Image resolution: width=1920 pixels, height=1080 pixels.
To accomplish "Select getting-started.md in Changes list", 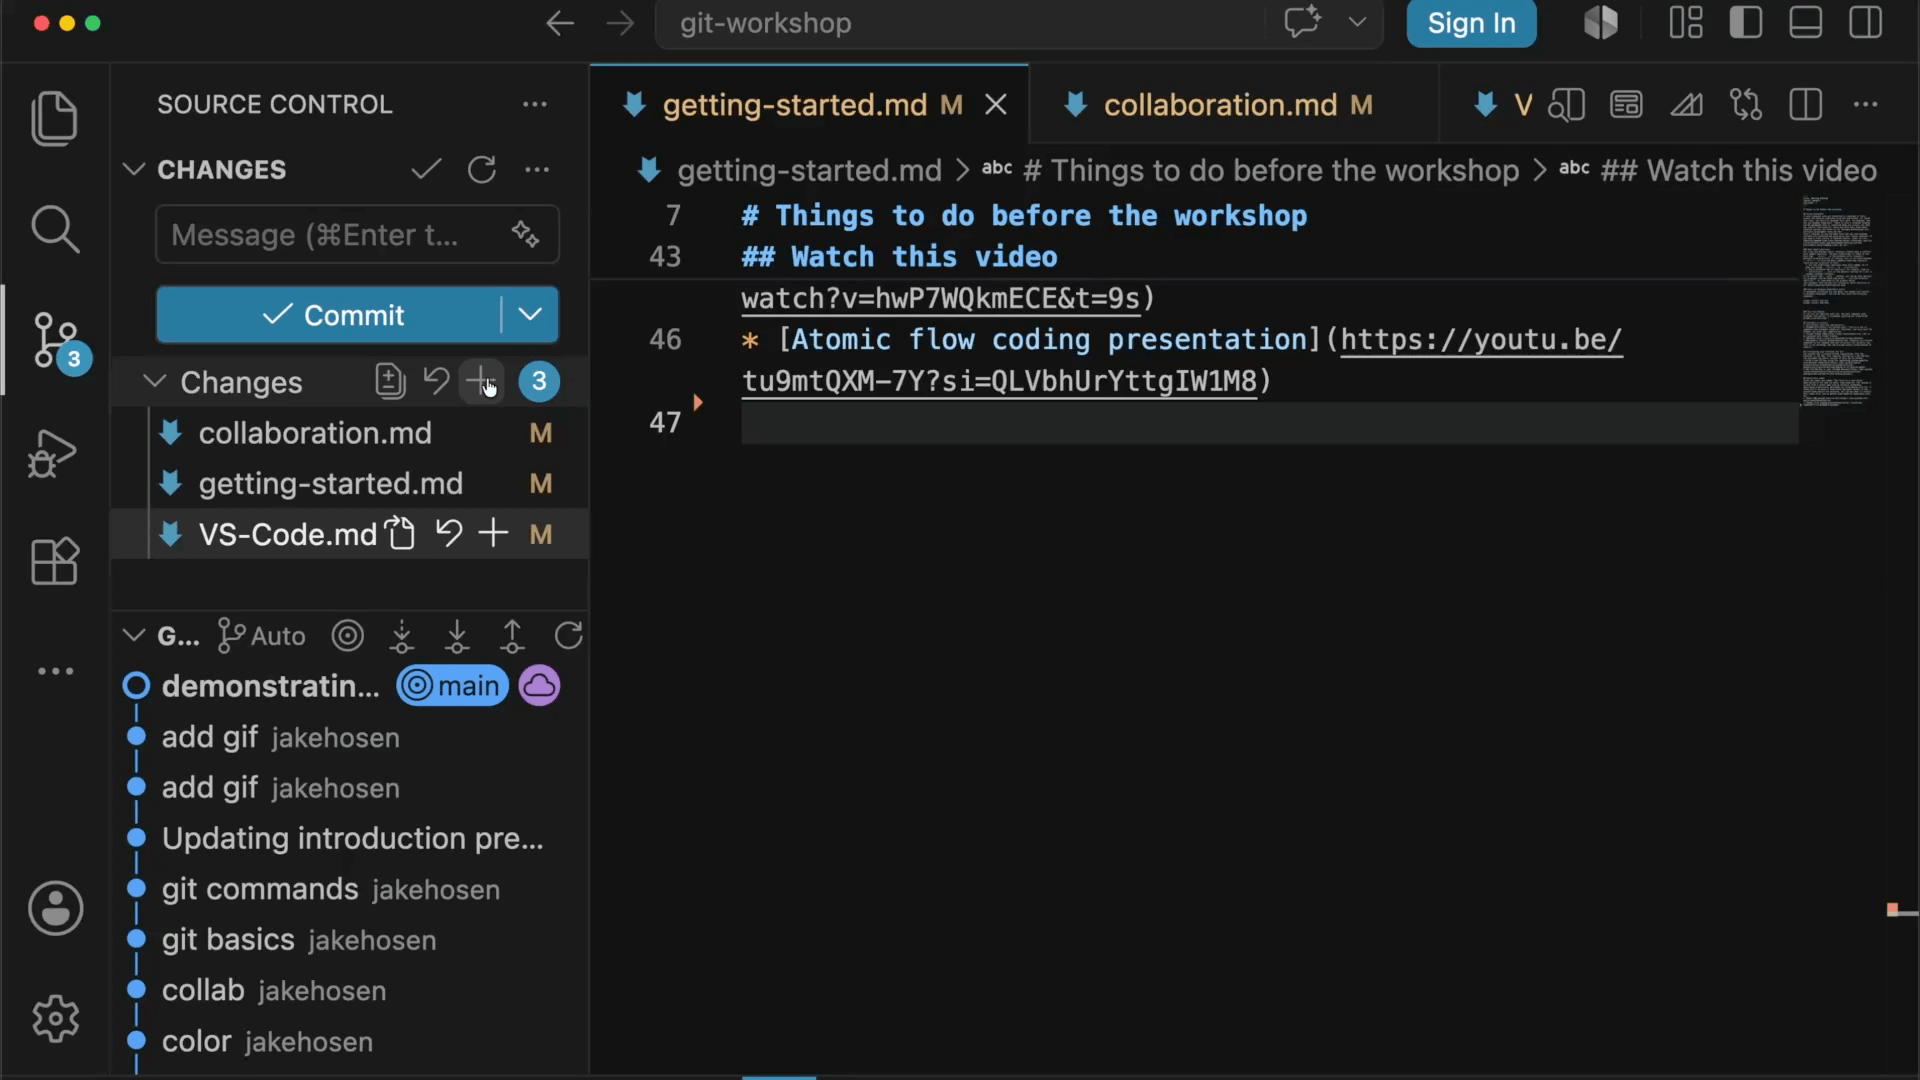I will [x=349, y=483].
